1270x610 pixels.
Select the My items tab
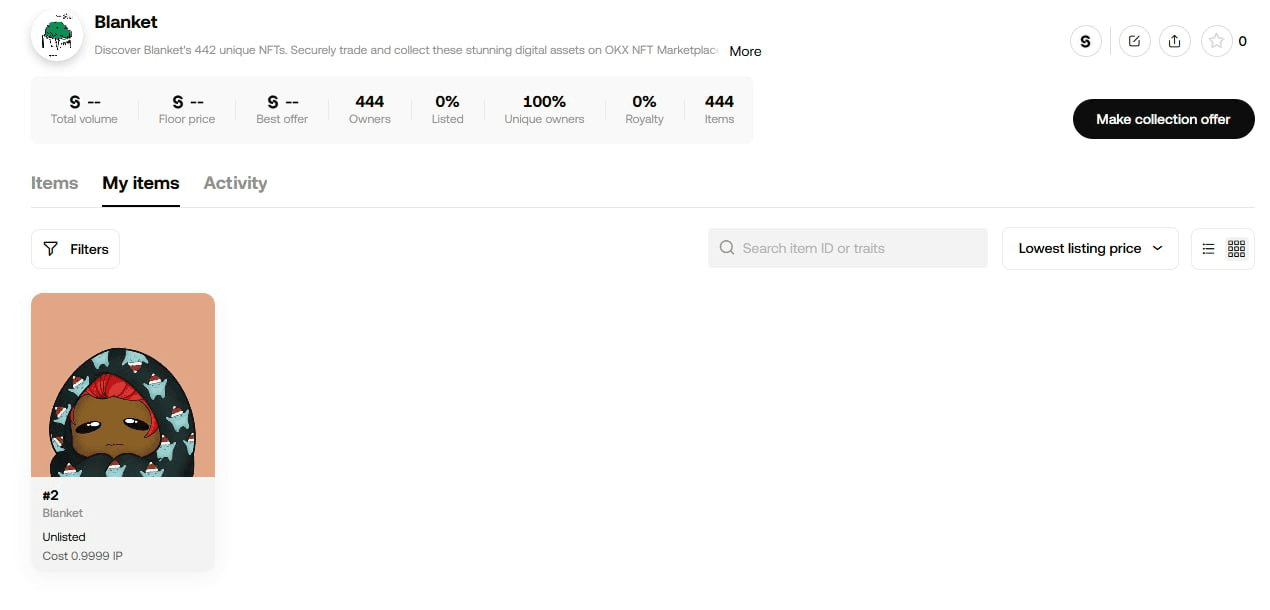click(x=141, y=183)
